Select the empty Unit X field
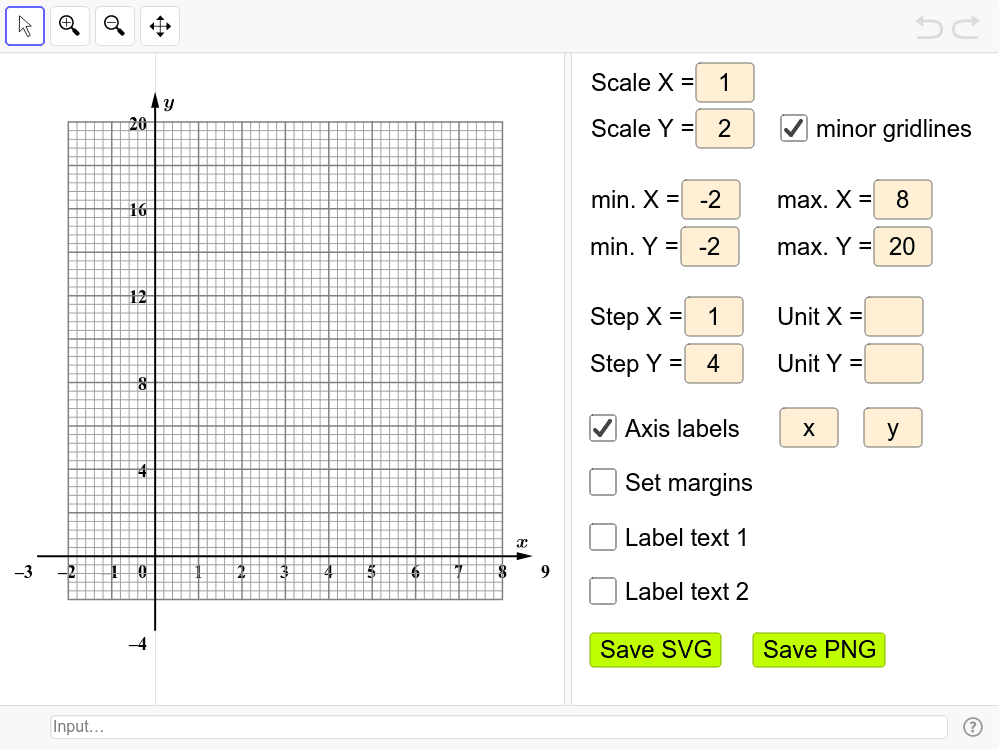The image size is (1000, 750). pyautogui.click(x=893, y=316)
